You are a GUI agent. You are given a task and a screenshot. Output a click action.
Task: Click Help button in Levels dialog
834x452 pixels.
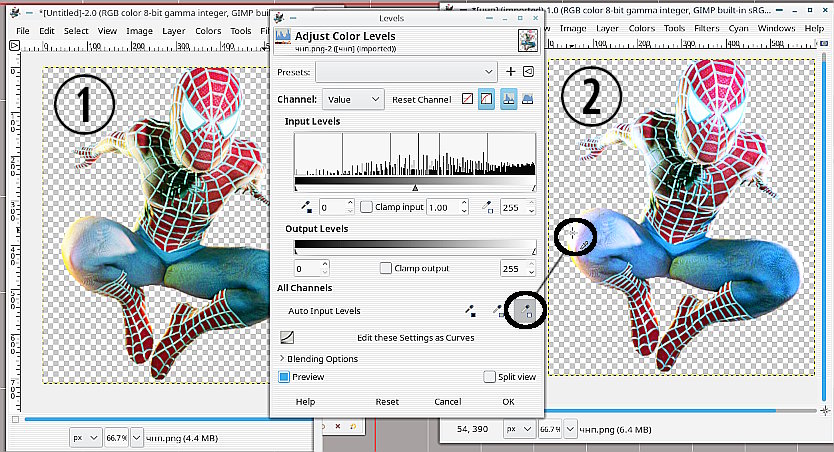(305, 402)
